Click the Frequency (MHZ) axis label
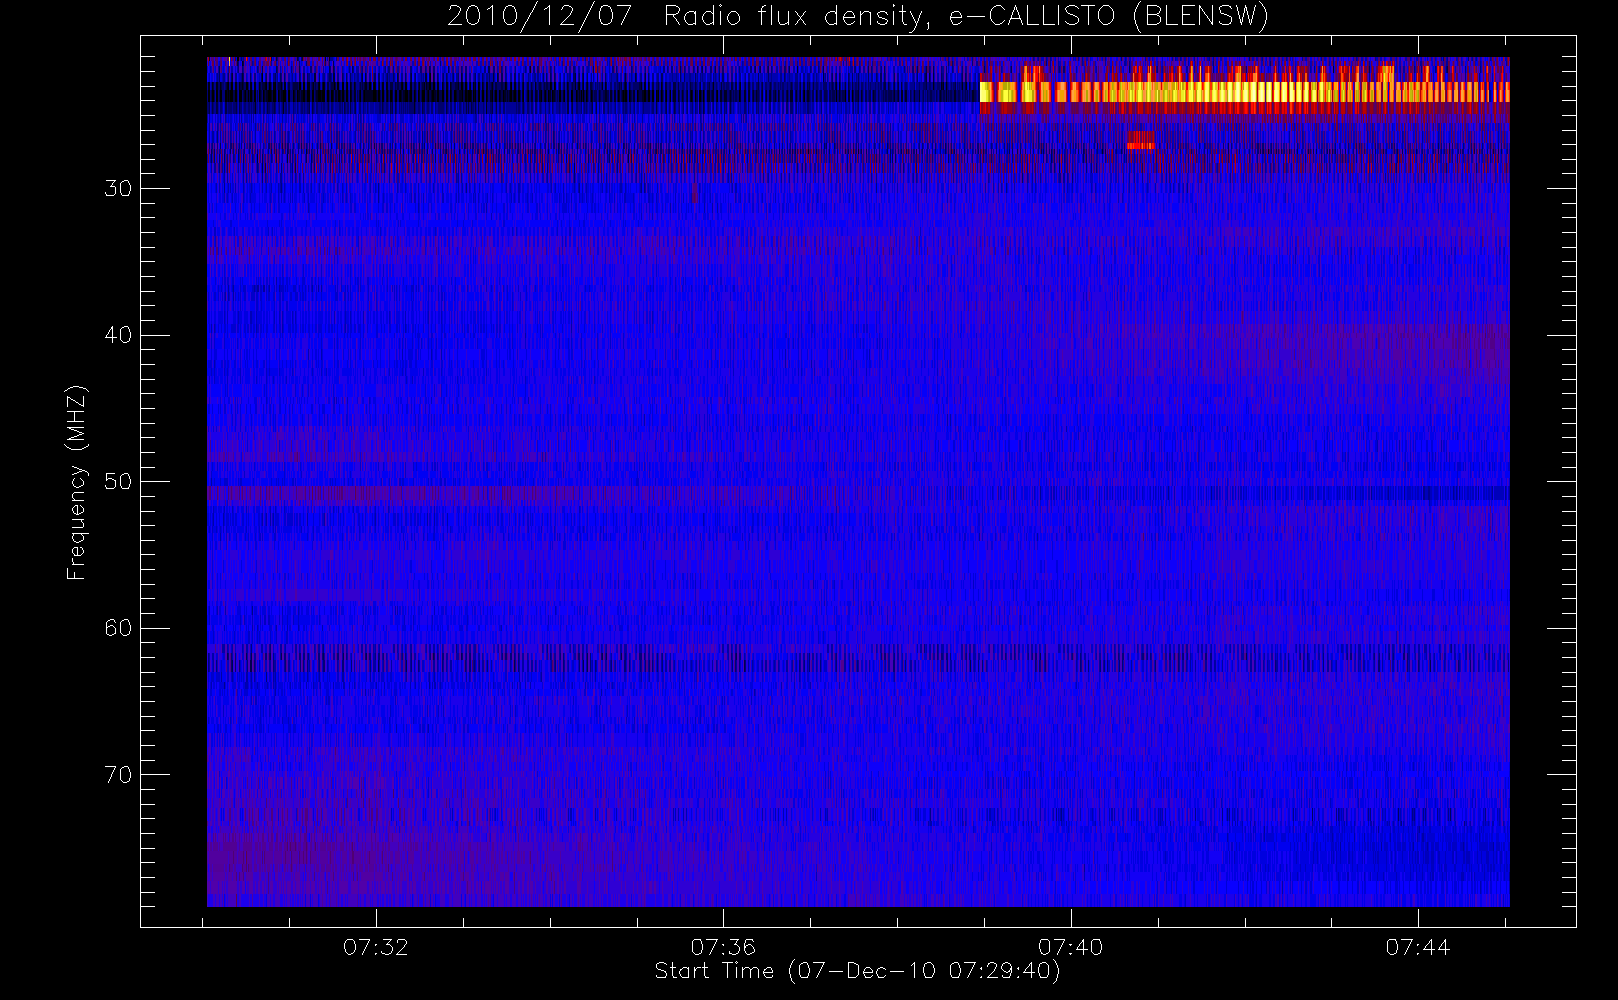1618x1000 pixels. click(77, 482)
